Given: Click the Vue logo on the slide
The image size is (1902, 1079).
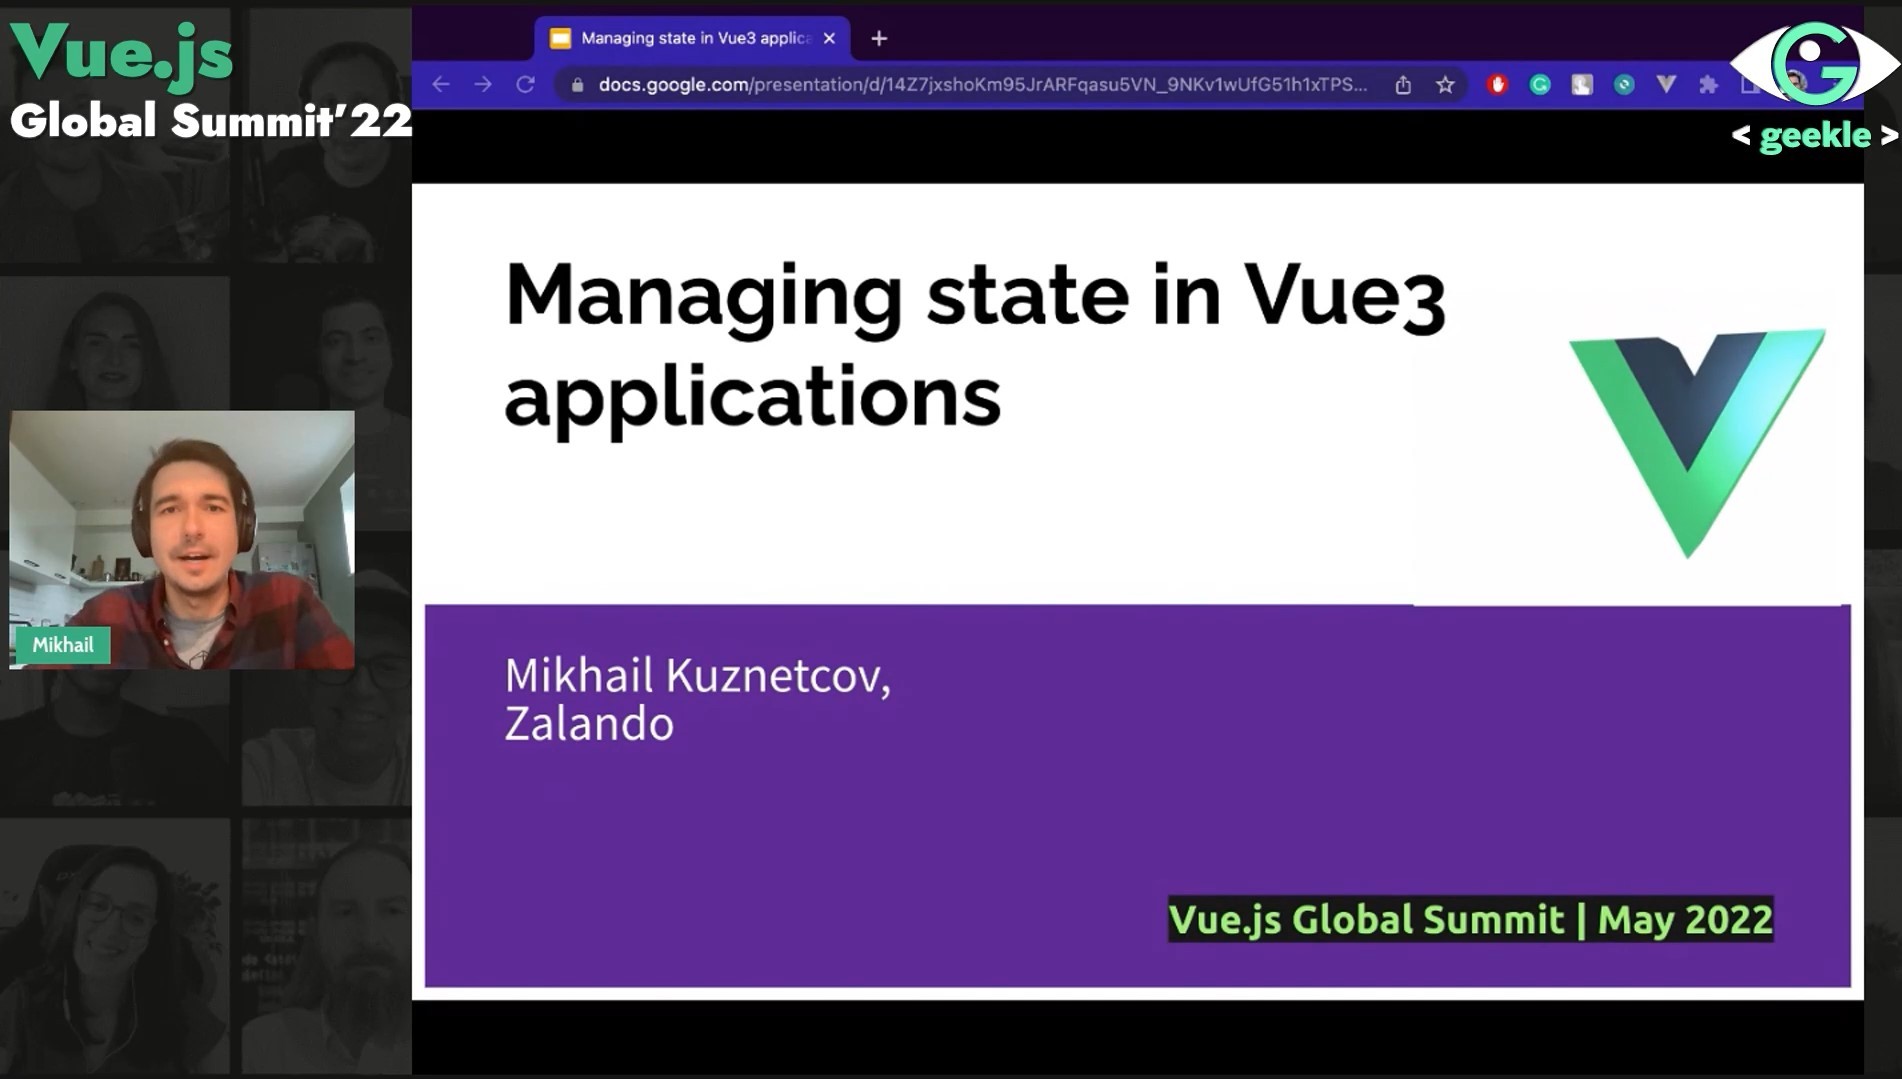Looking at the screenshot, I should (1696, 443).
